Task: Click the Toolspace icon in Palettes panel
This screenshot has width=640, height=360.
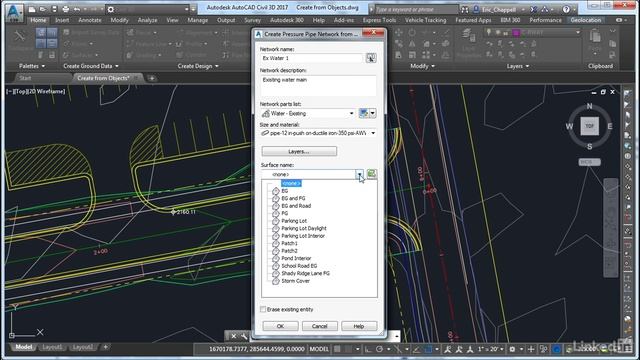Action: 19,36
